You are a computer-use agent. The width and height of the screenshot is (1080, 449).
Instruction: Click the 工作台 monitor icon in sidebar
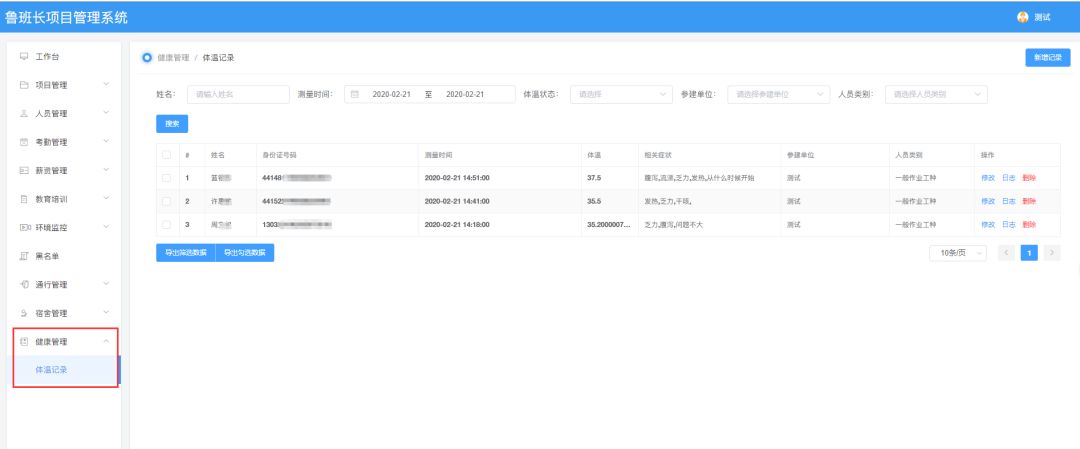(24, 57)
